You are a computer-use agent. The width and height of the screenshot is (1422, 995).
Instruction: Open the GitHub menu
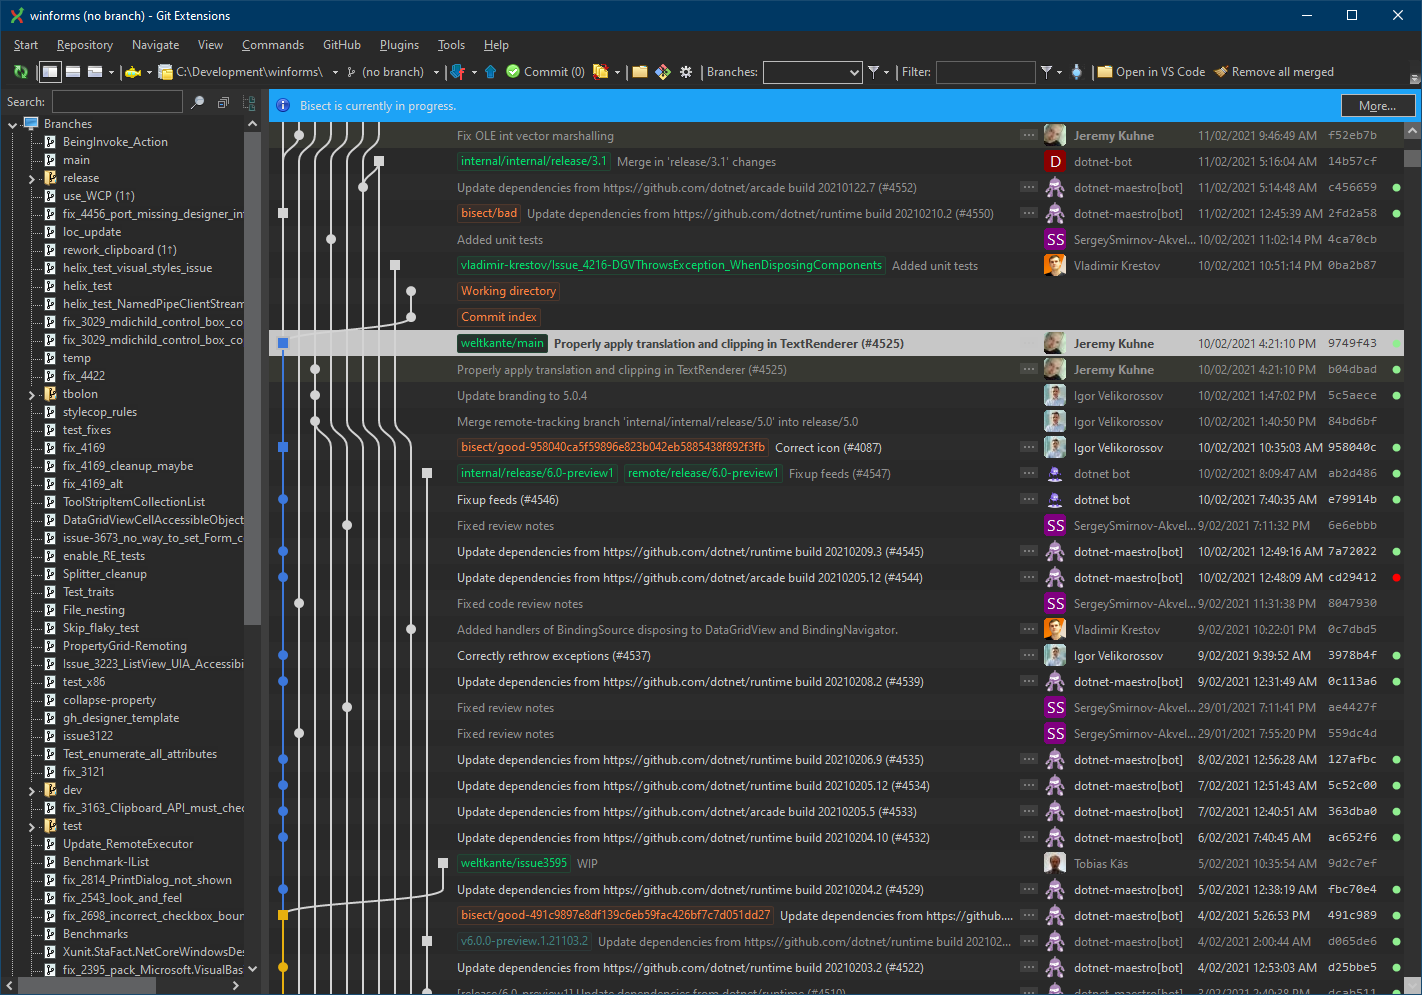pyautogui.click(x=341, y=44)
